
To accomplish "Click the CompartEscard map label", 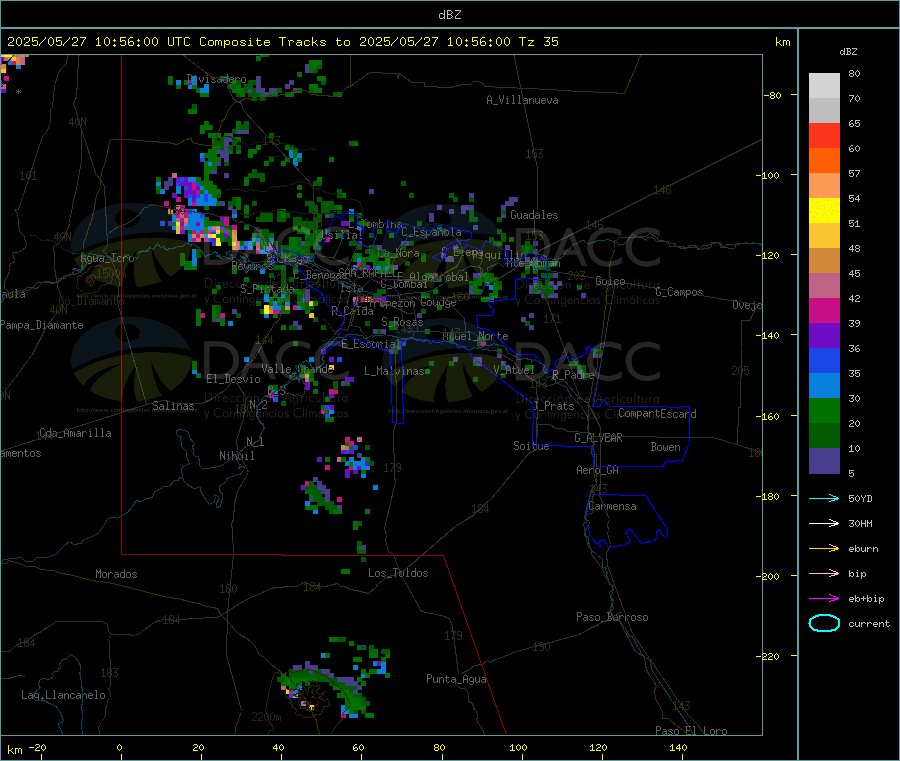I will pos(657,414).
